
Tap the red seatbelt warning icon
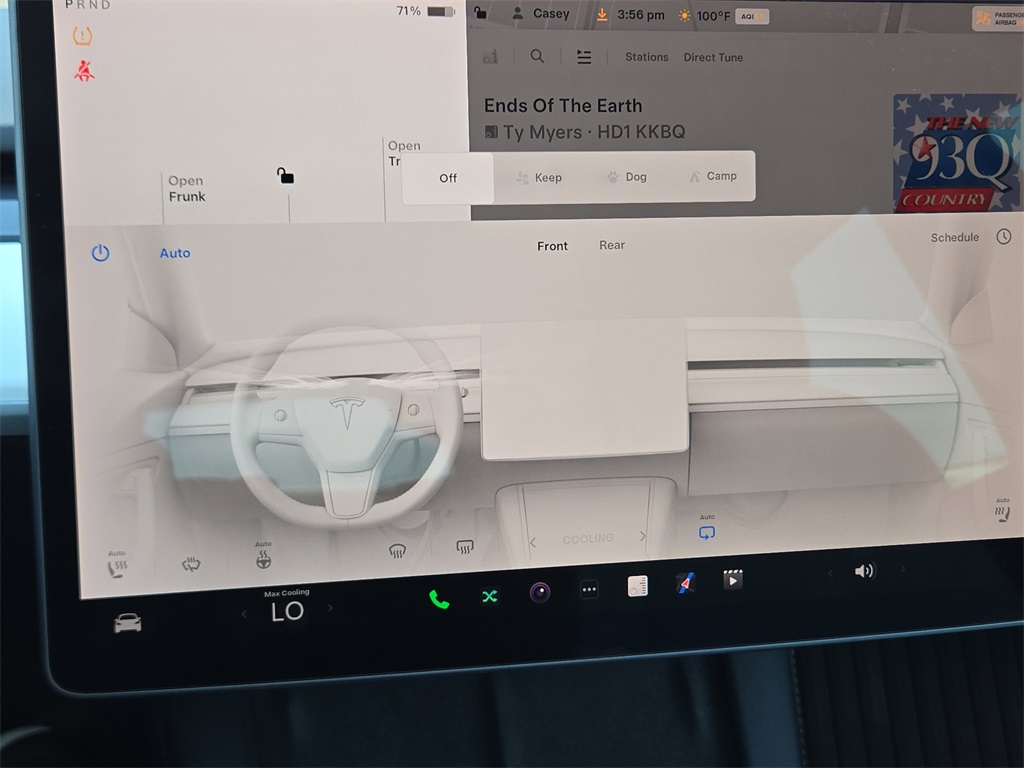point(84,71)
